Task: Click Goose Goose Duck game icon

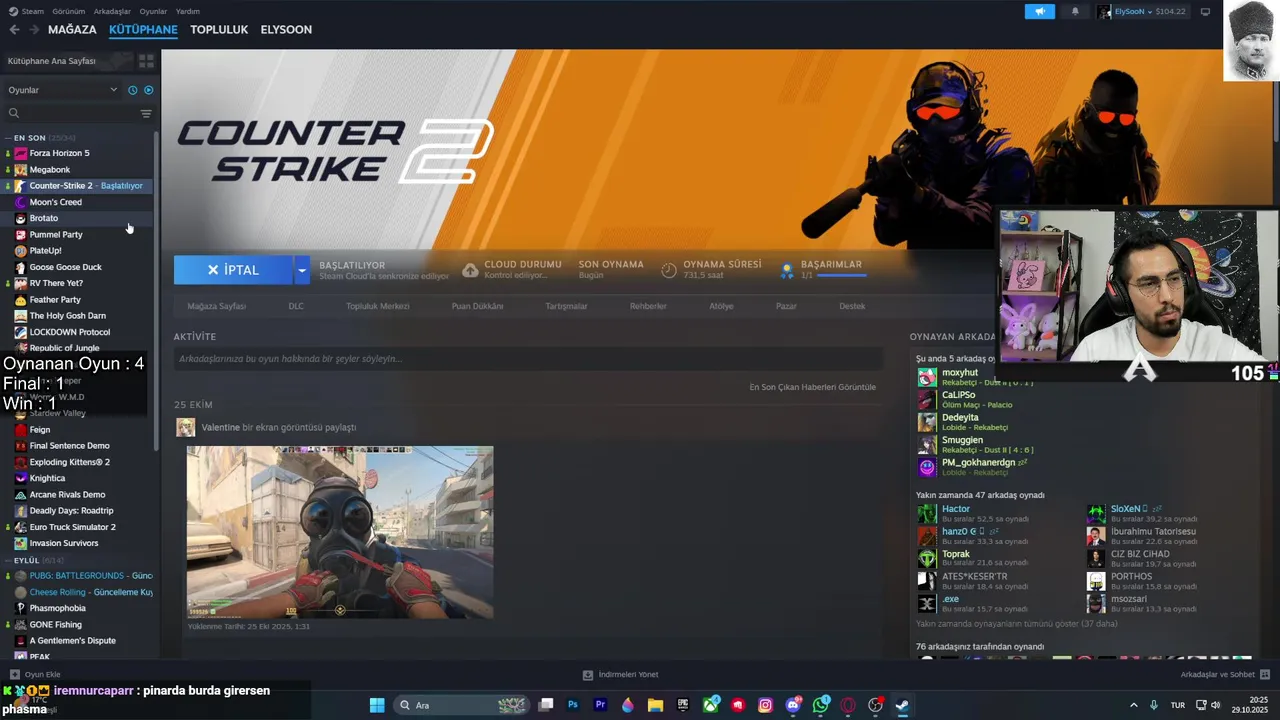Action: [x=20, y=267]
